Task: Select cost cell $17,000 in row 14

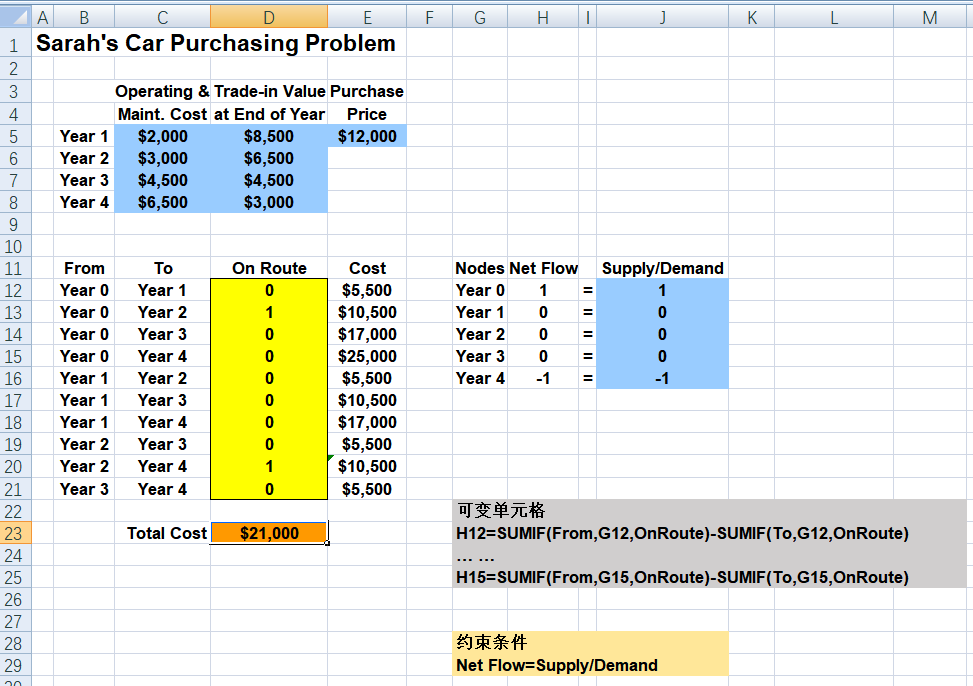Action: click(367, 335)
